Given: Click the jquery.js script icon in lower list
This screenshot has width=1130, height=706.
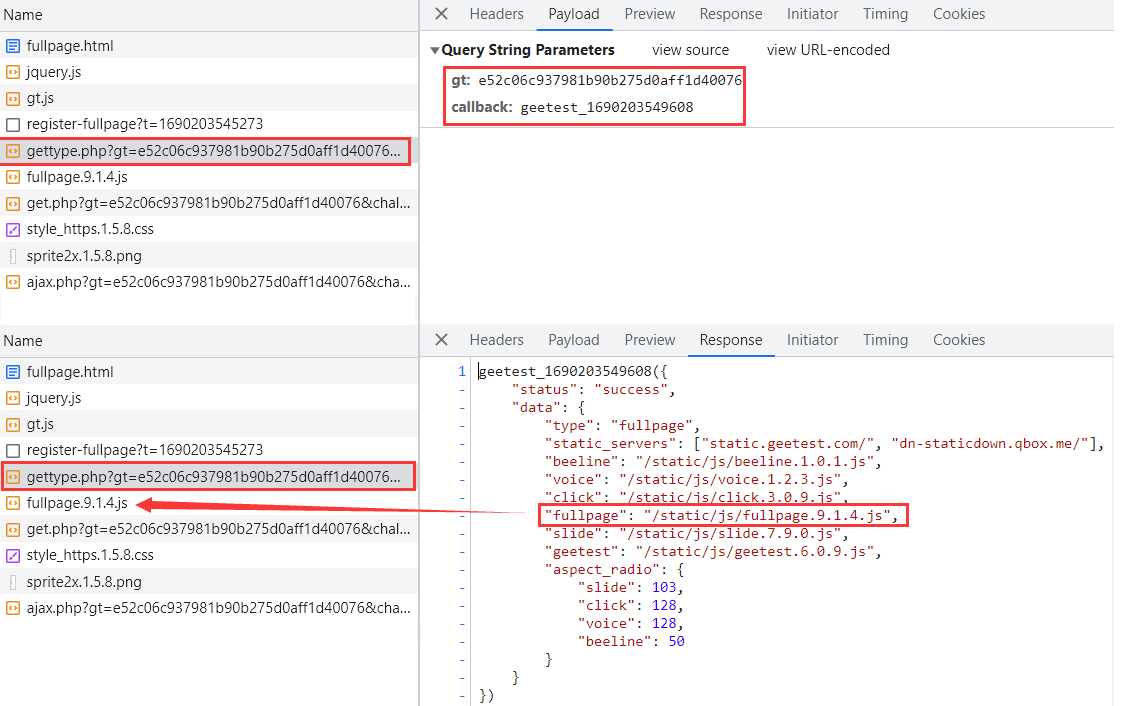Looking at the screenshot, I should point(13,398).
